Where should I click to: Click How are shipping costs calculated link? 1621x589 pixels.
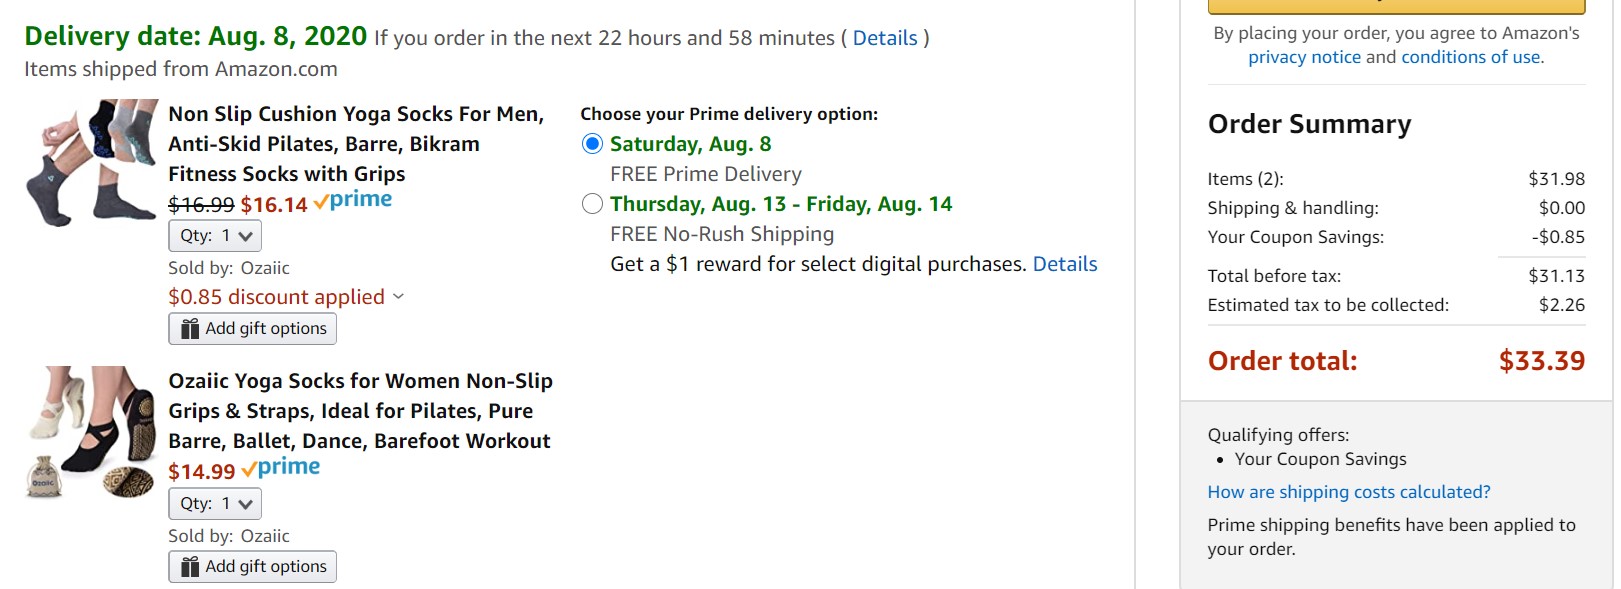(1349, 492)
